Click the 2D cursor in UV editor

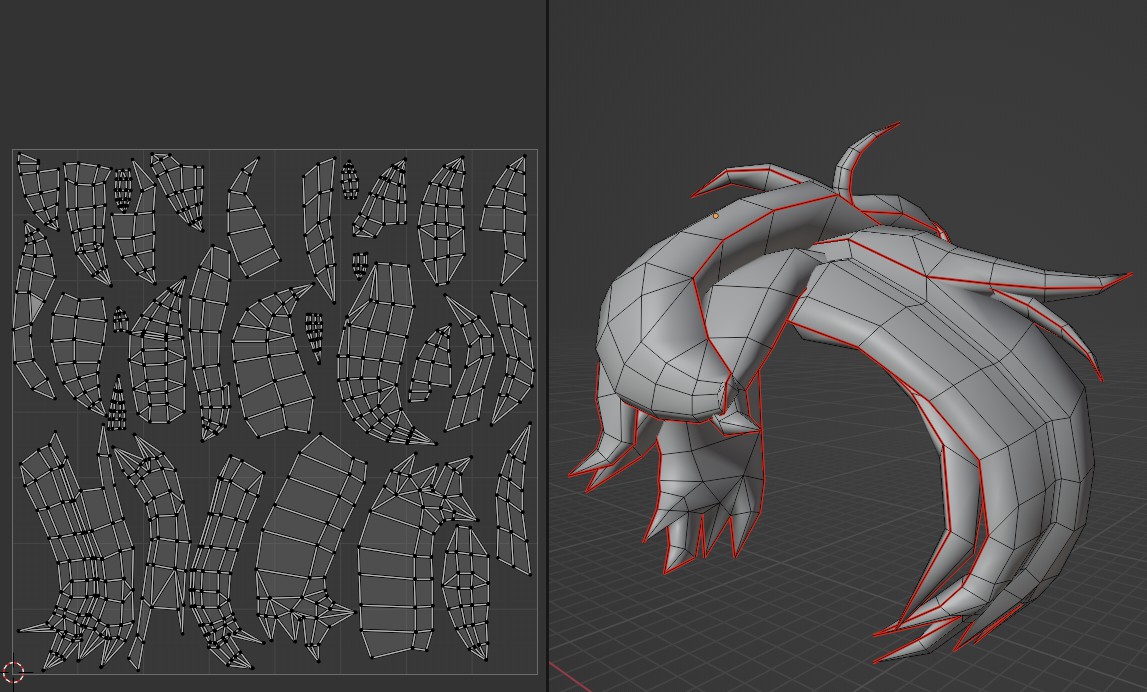[x=13, y=671]
